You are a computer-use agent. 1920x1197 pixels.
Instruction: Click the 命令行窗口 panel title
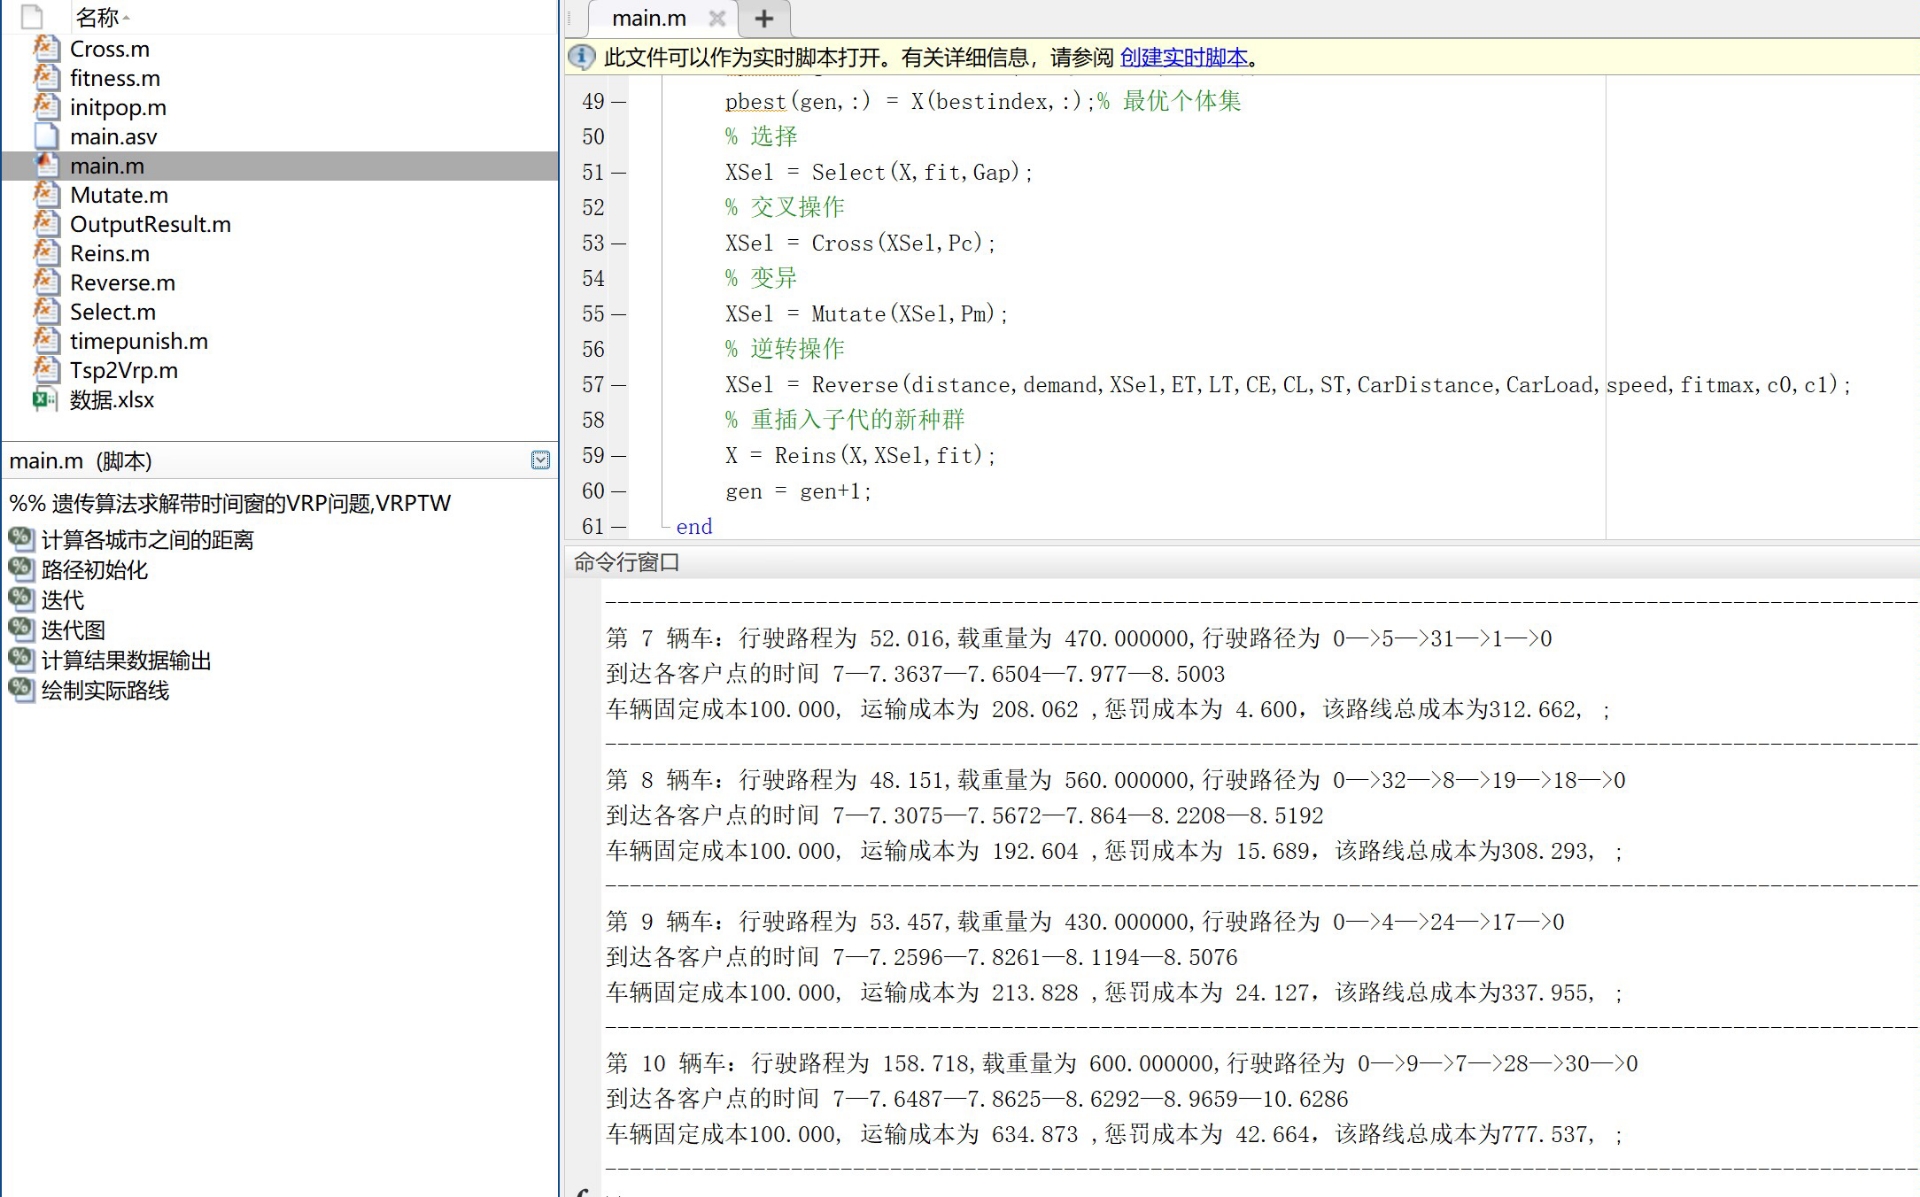(627, 562)
